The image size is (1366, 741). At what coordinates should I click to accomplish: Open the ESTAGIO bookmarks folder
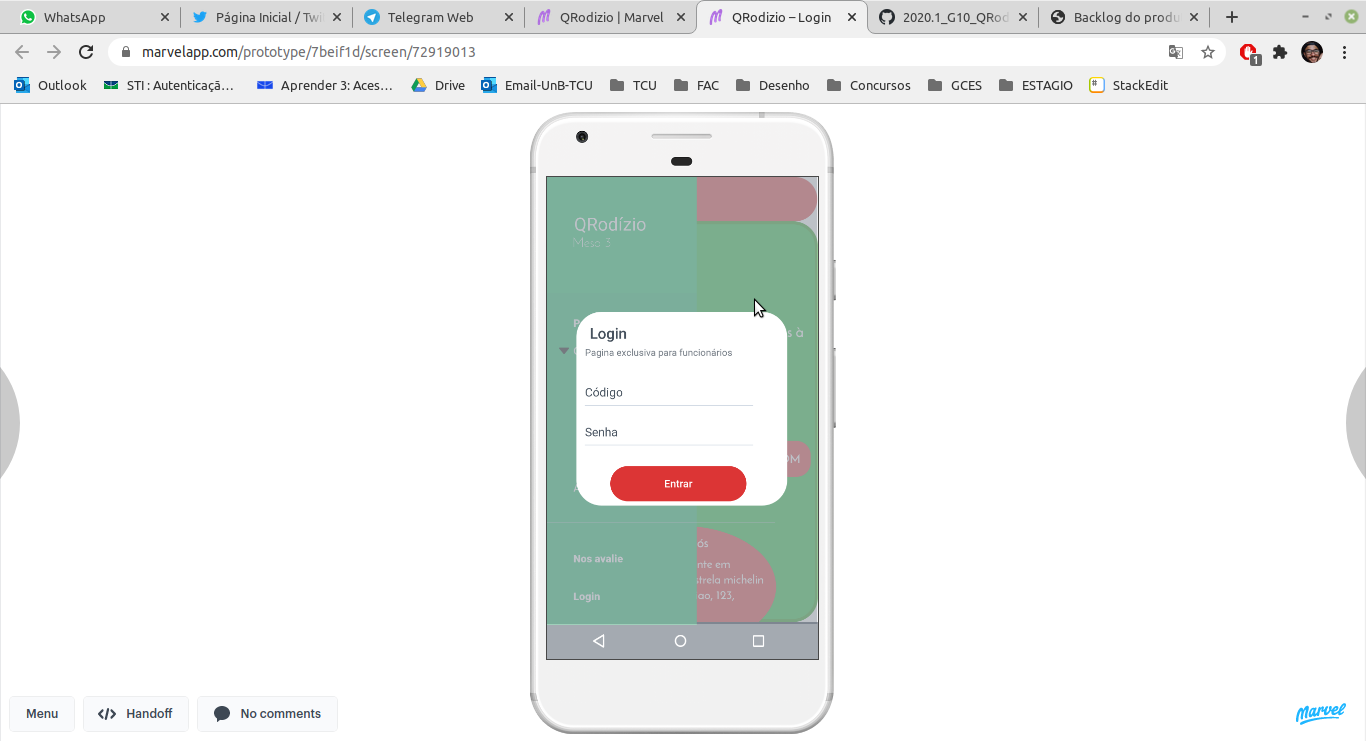1035,85
